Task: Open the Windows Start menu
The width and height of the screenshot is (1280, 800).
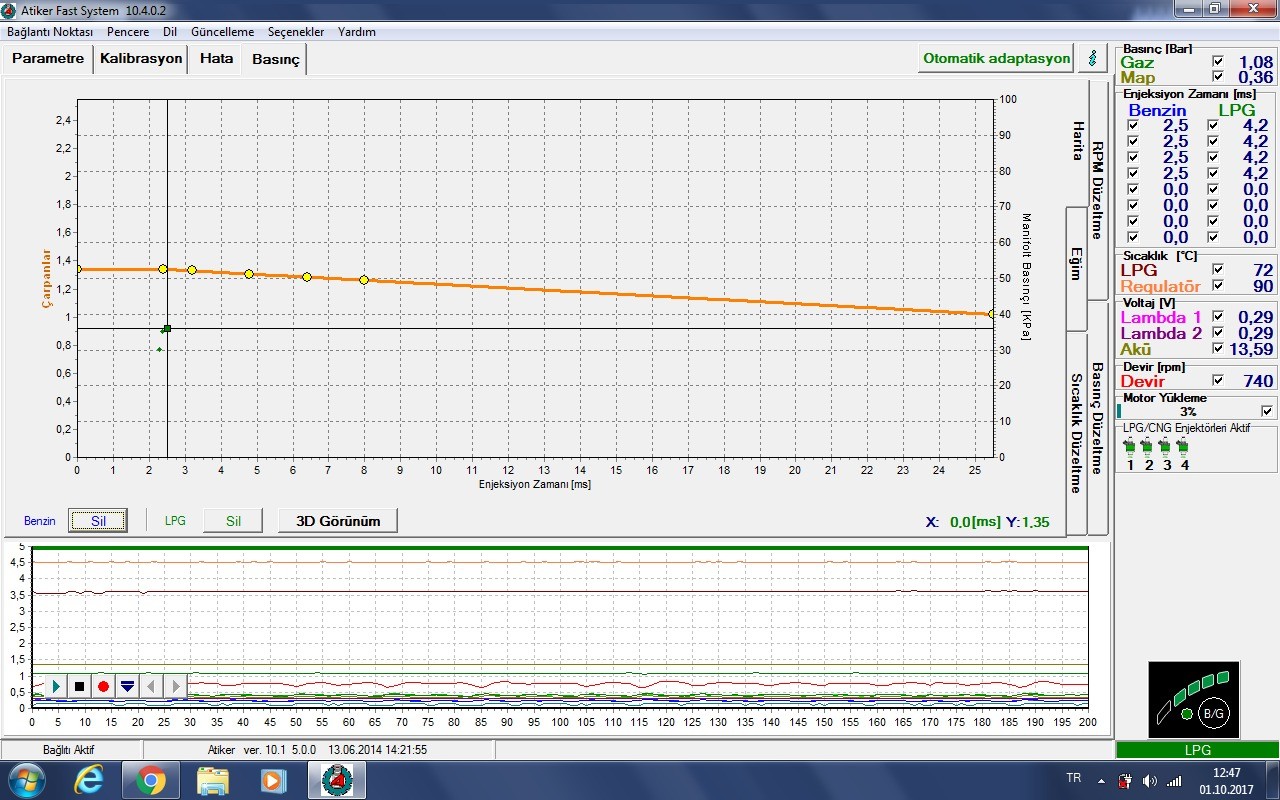Action: pyautogui.click(x=27, y=779)
